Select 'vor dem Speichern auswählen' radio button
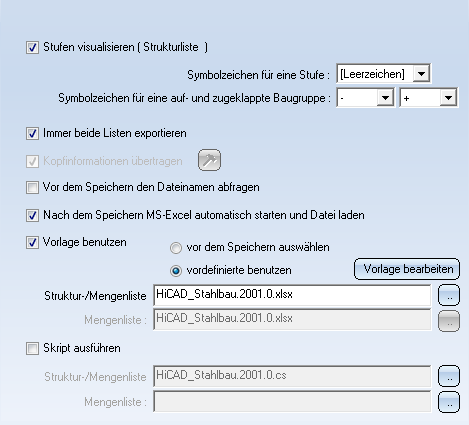Viewport: 469px width, 425px height. [176, 248]
